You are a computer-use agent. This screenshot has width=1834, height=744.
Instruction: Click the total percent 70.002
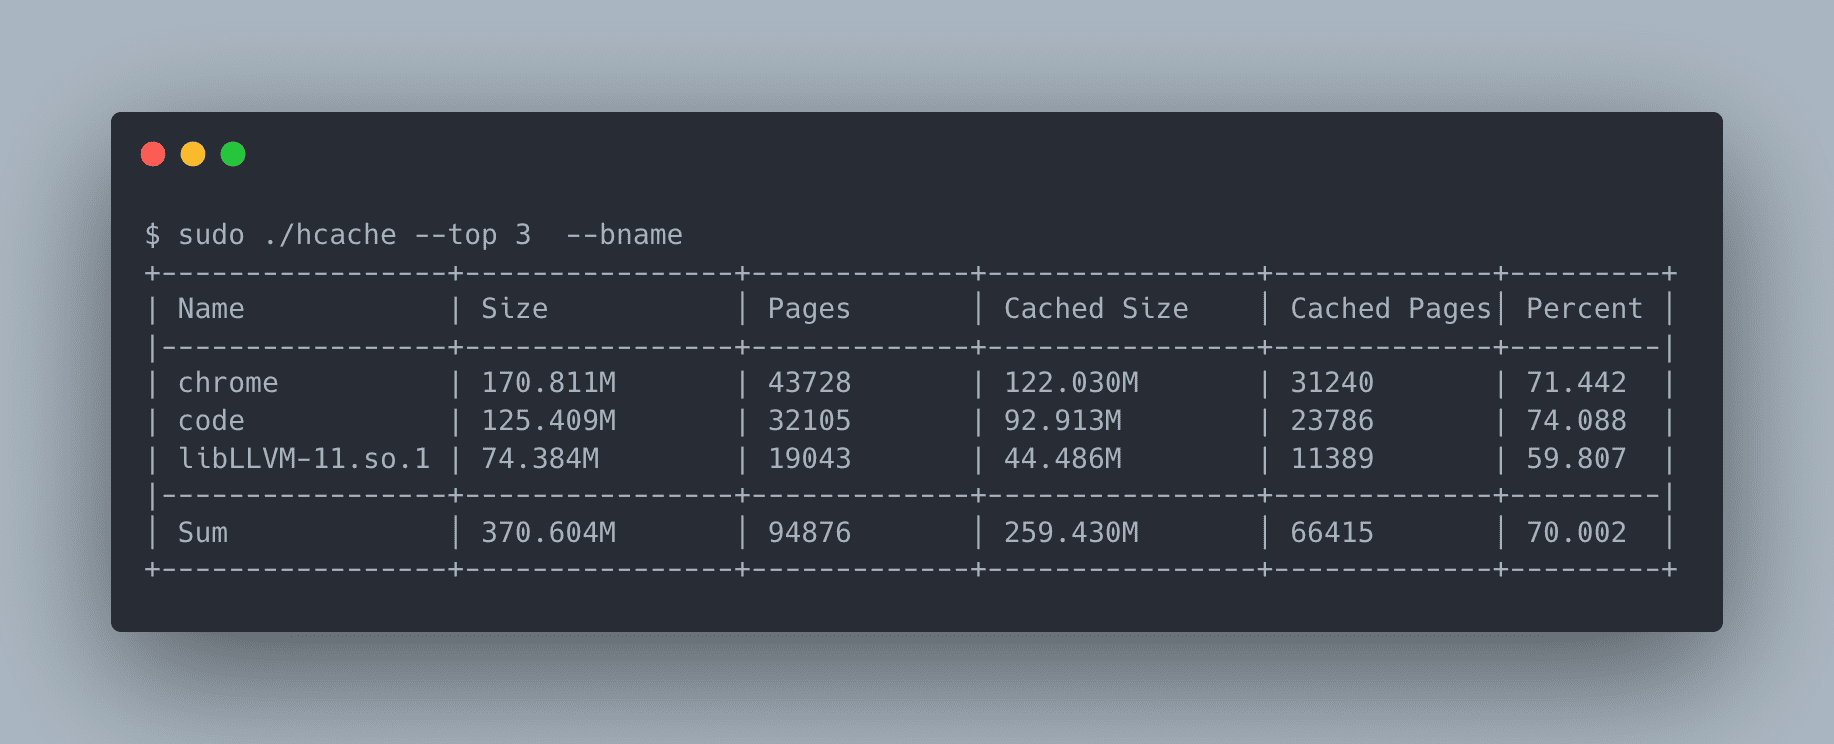tap(1576, 533)
